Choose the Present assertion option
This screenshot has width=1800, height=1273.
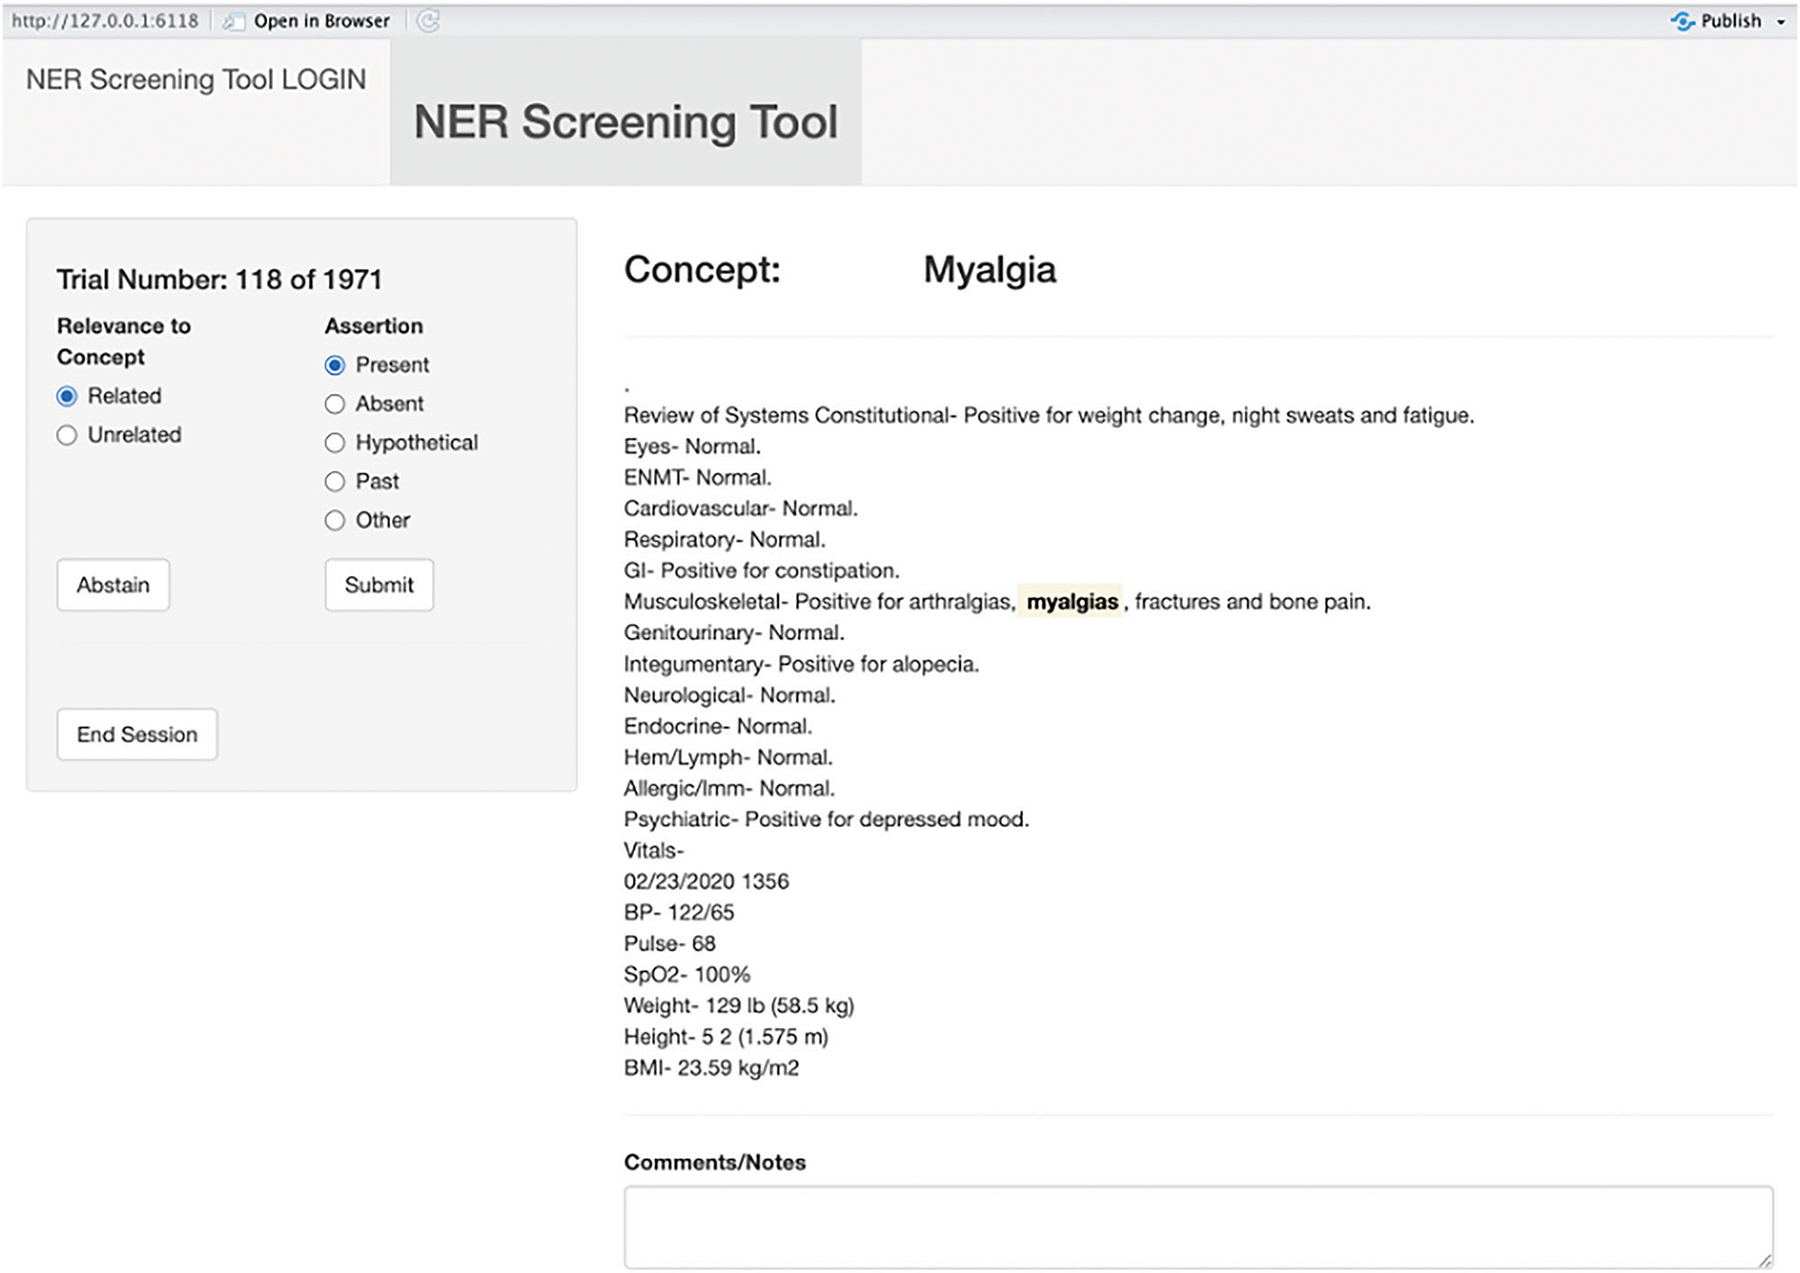(335, 365)
